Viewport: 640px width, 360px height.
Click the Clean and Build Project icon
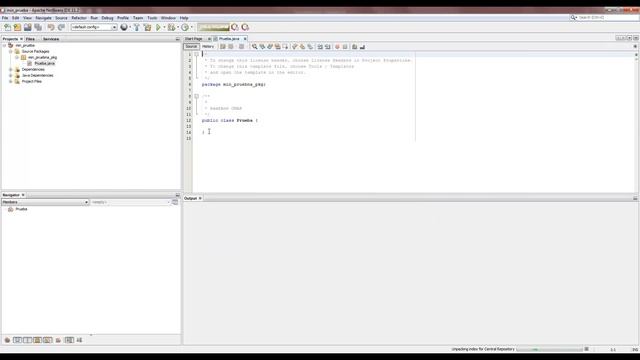(147, 27)
